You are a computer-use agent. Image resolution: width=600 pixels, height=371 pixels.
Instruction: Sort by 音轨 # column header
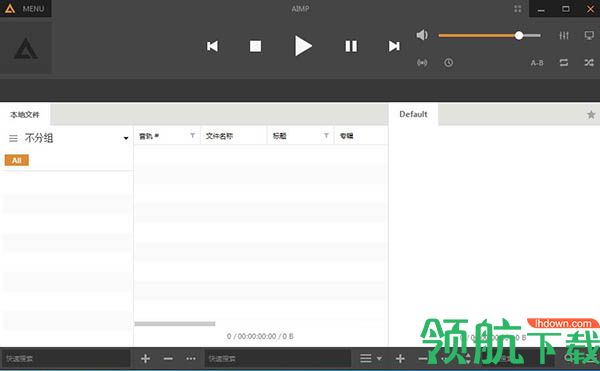tap(149, 136)
